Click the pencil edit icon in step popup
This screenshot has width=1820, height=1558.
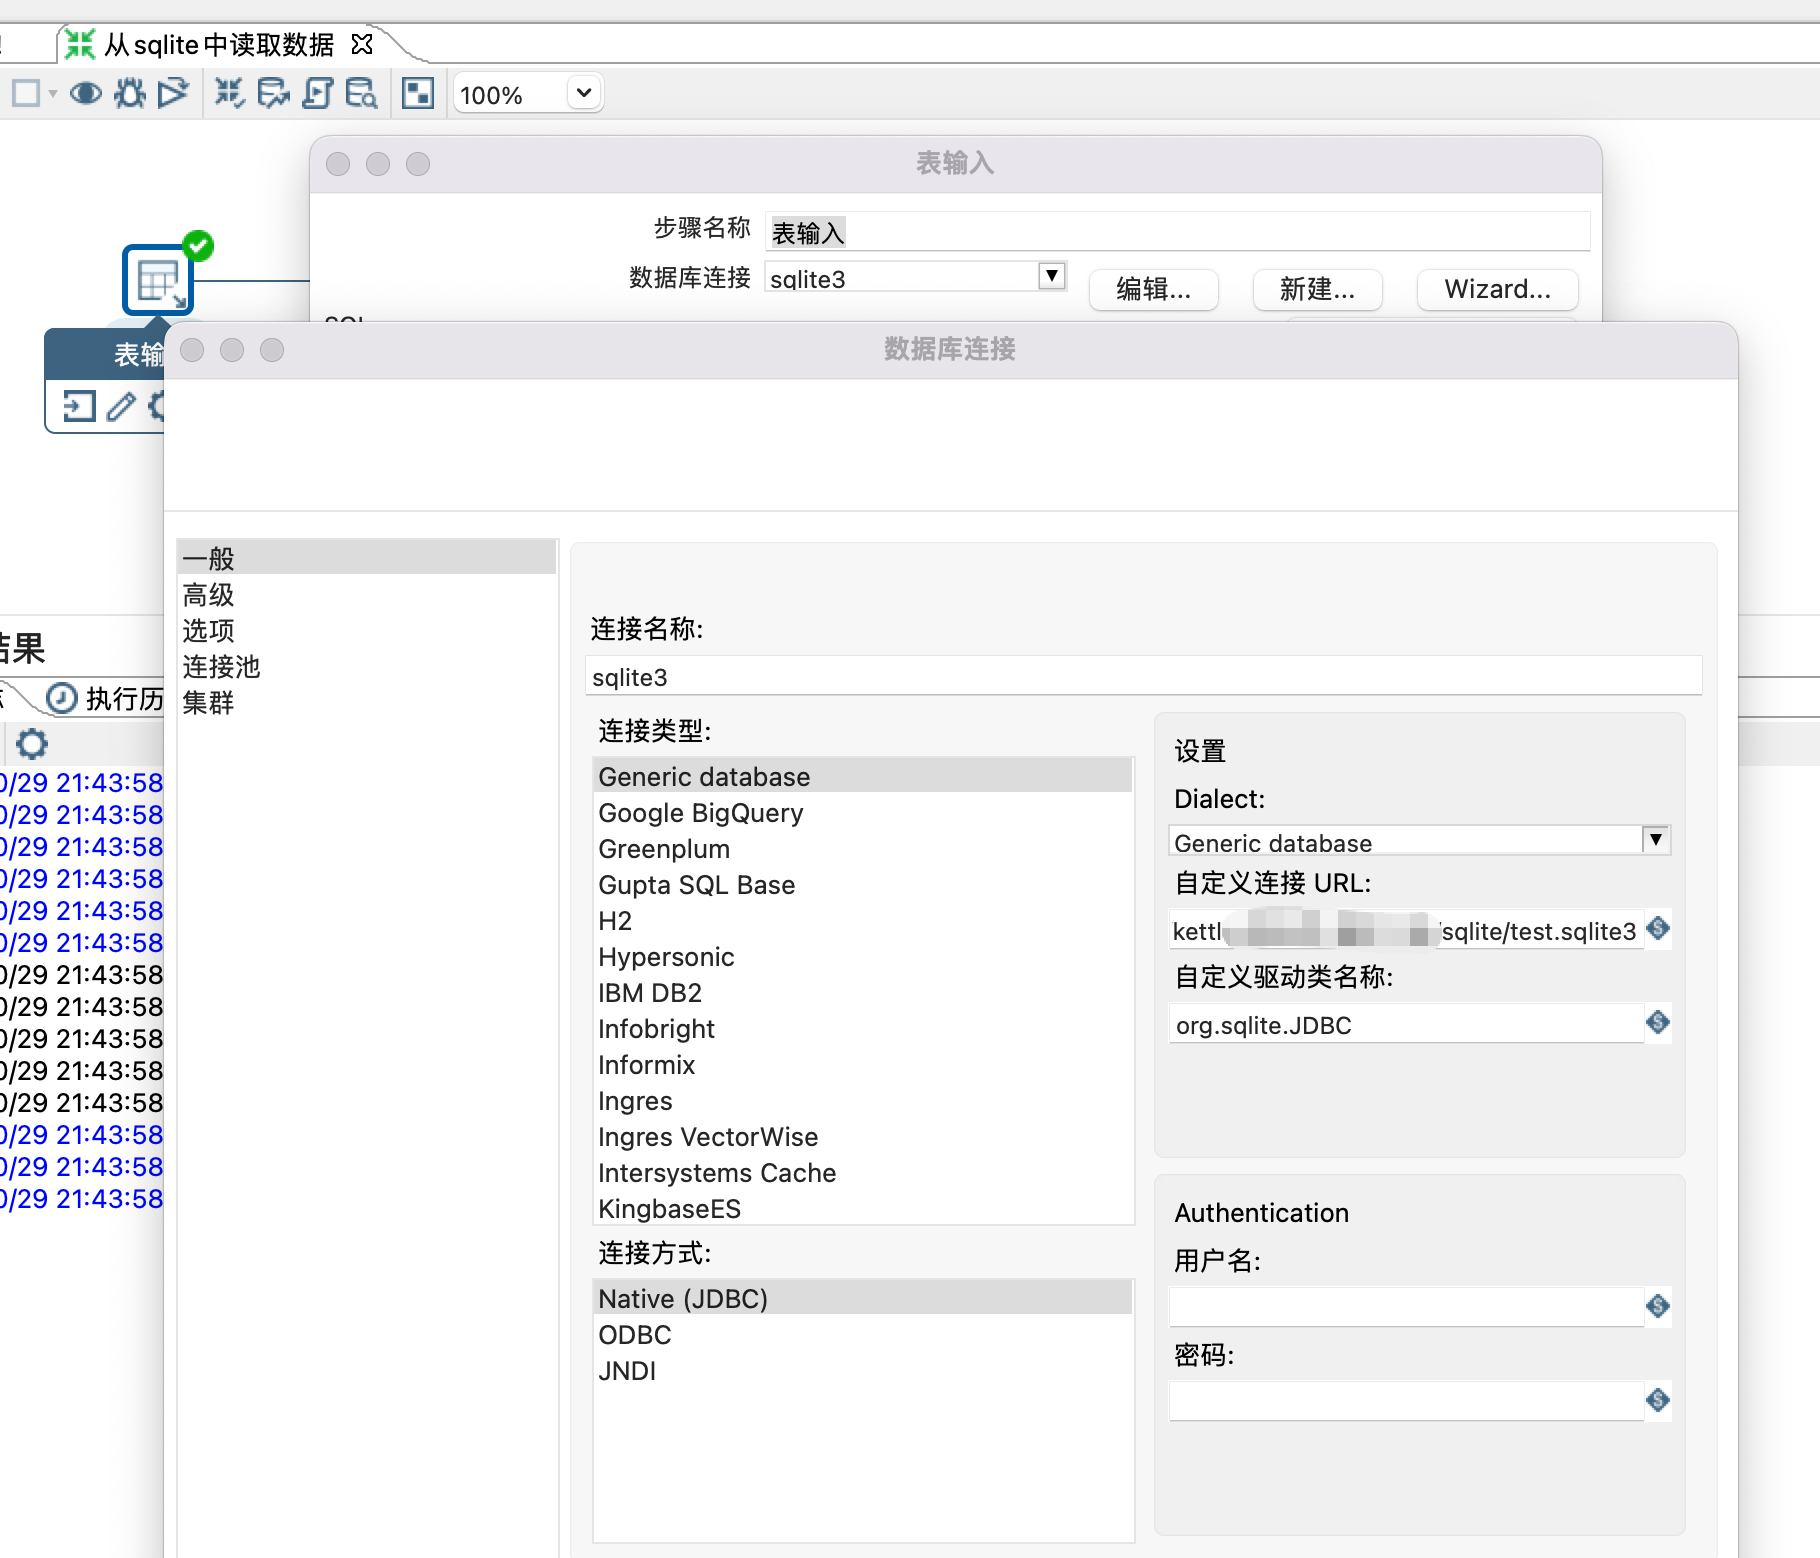point(121,406)
